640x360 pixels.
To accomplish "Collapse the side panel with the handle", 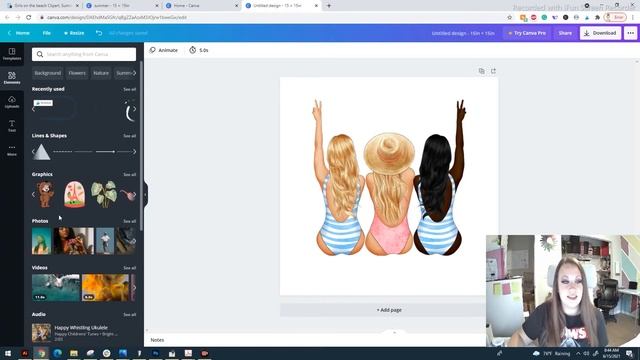I will pos(145,195).
